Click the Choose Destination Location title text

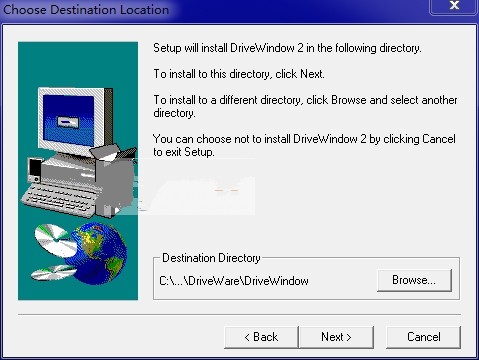pos(86,10)
